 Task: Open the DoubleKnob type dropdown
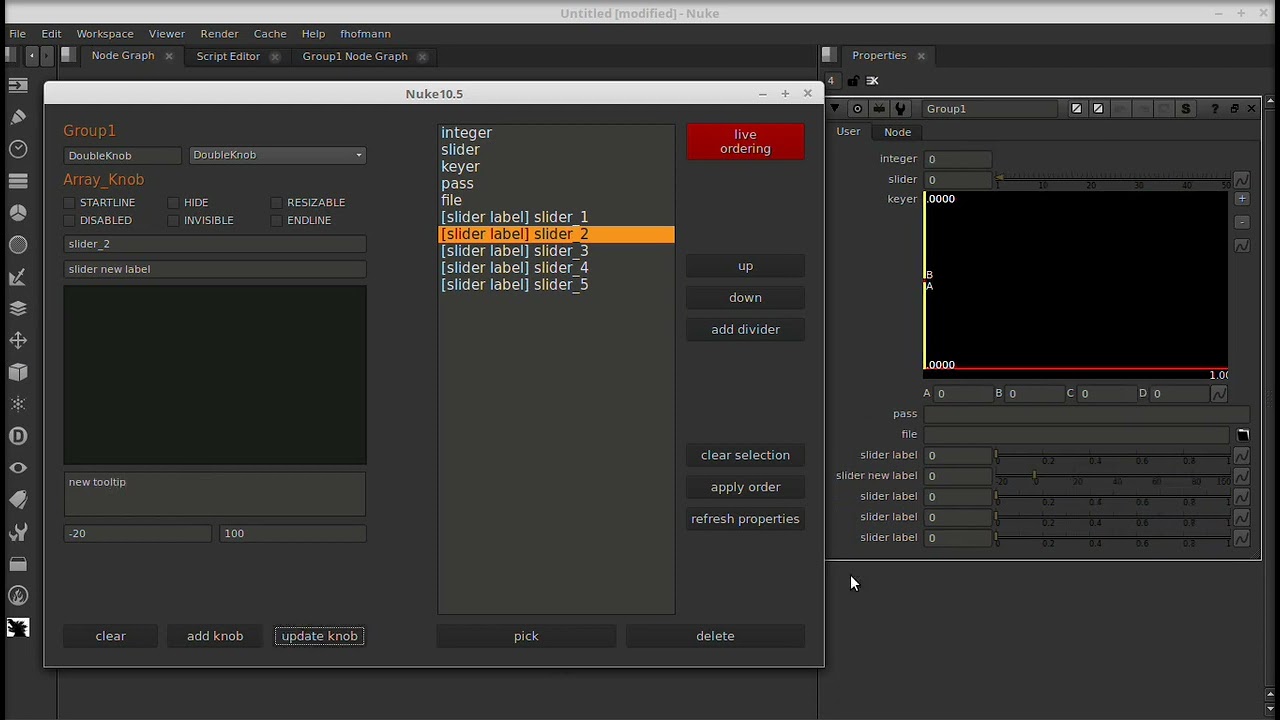[x=277, y=155]
